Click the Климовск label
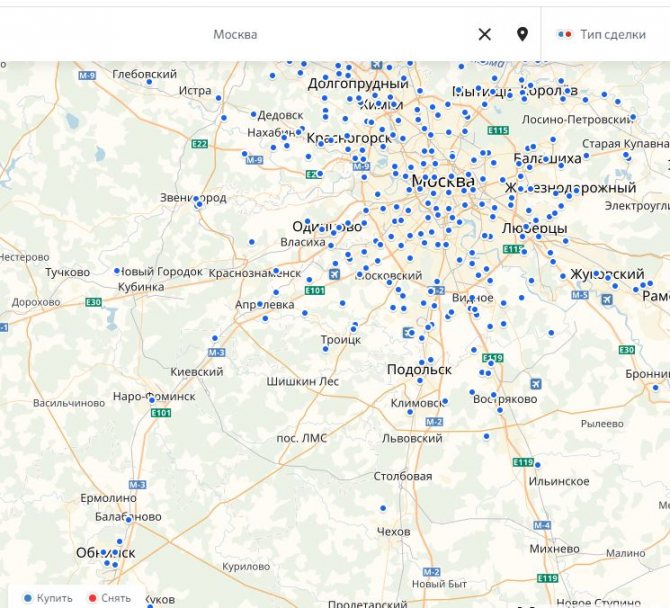This screenshot has width=670, height=608. pos(418,403)
